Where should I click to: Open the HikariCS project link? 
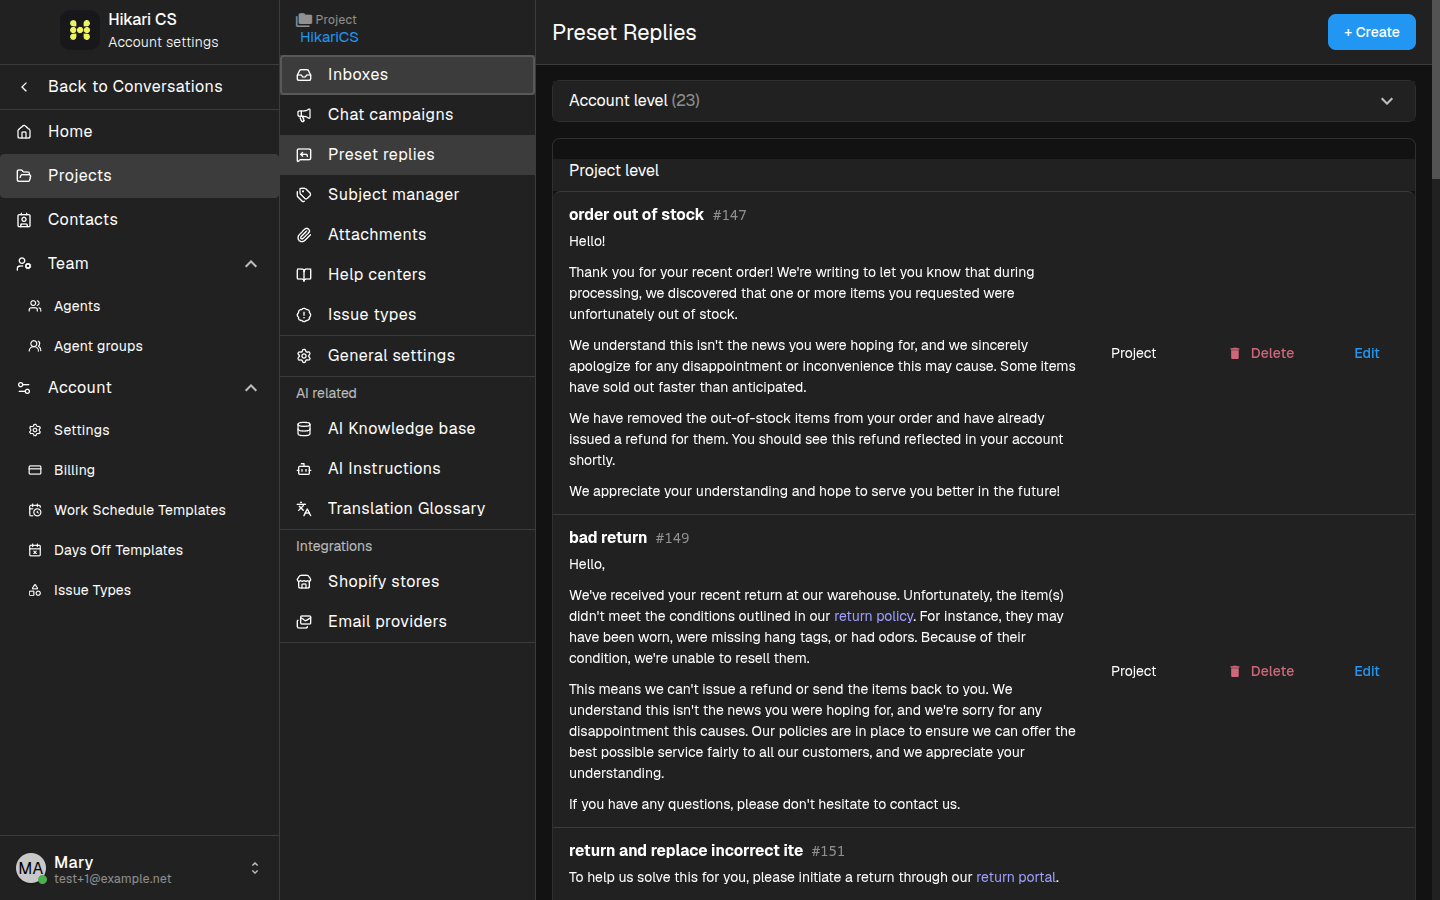pyautogui.click(x=329, y=37)
